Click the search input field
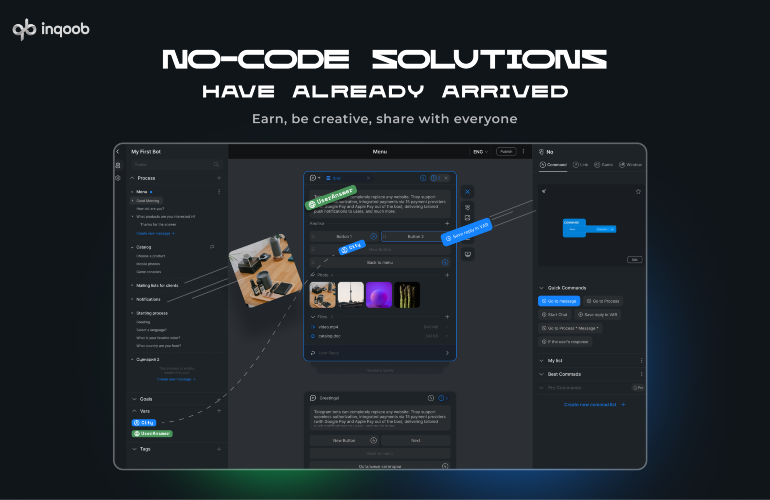This screenshot has height=500, width=770. tap(176, 165)
